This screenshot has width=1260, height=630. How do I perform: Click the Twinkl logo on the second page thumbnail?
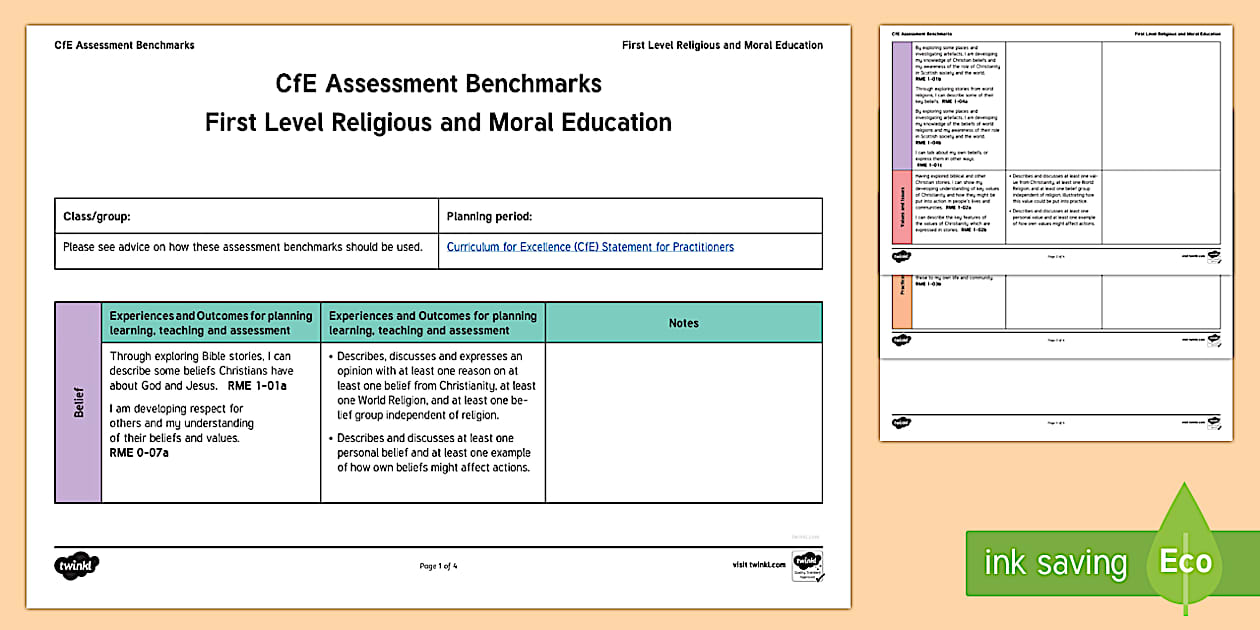pyautogui.click(x=901, y=257)
